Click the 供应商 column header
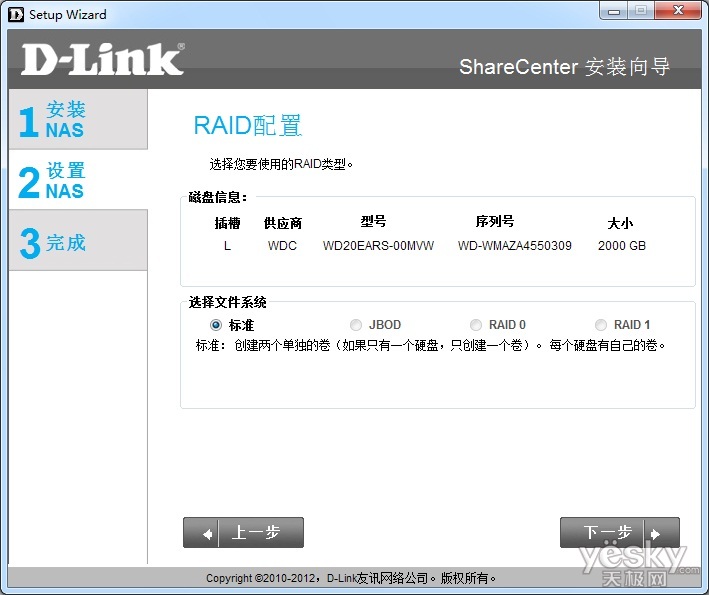 click(x=283, y=222)
